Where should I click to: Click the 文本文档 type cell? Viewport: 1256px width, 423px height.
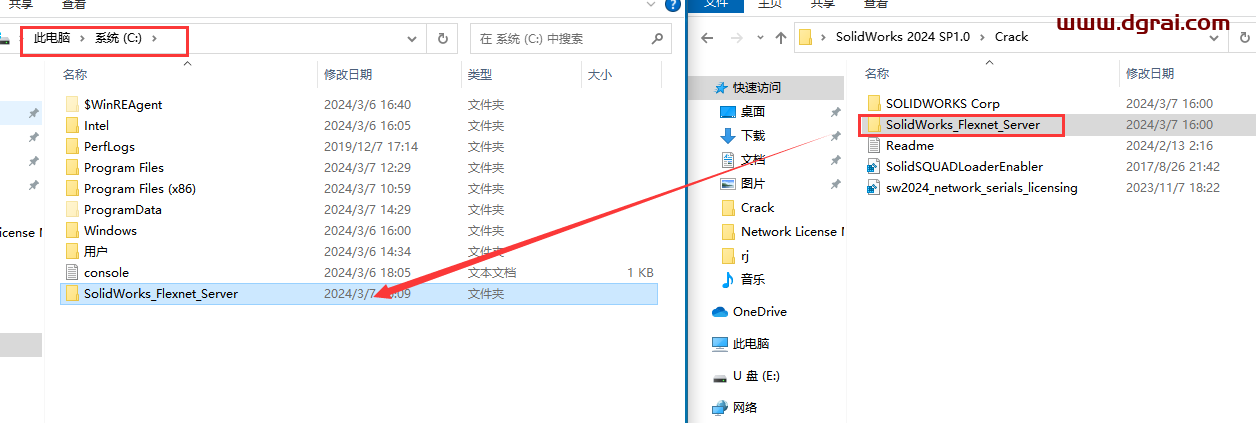[x=492, y=272]
